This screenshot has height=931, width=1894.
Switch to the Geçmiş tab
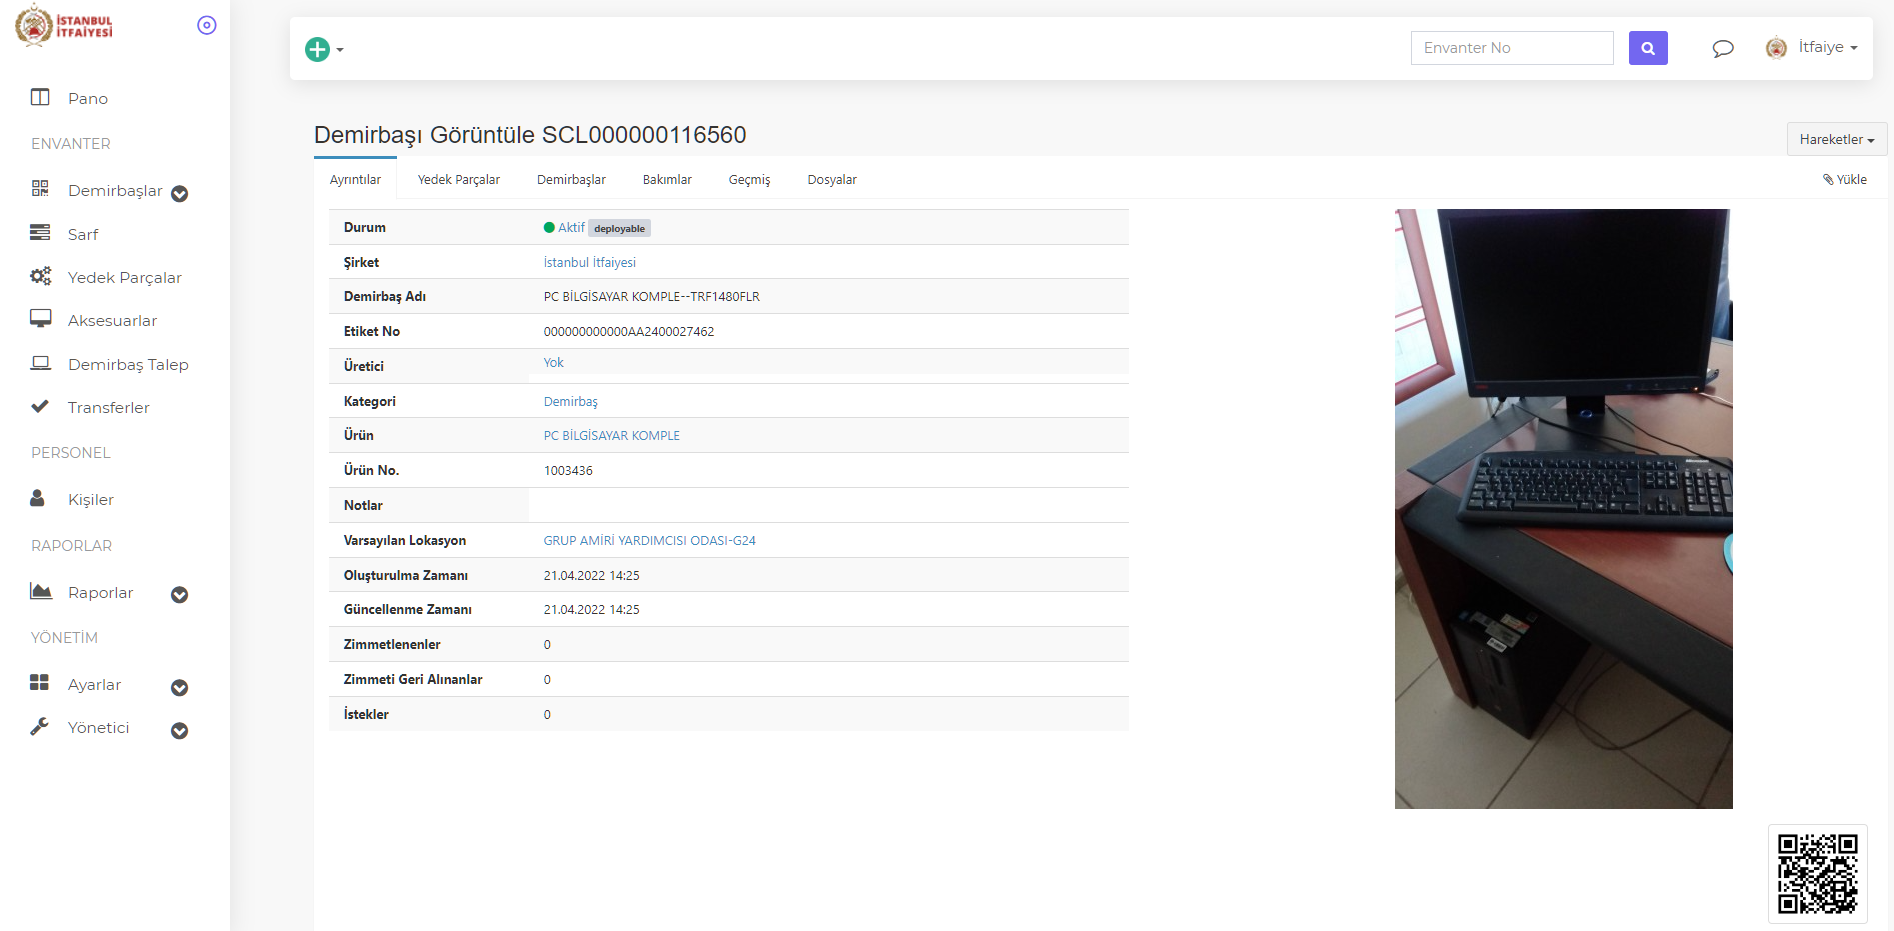[749, 179]
